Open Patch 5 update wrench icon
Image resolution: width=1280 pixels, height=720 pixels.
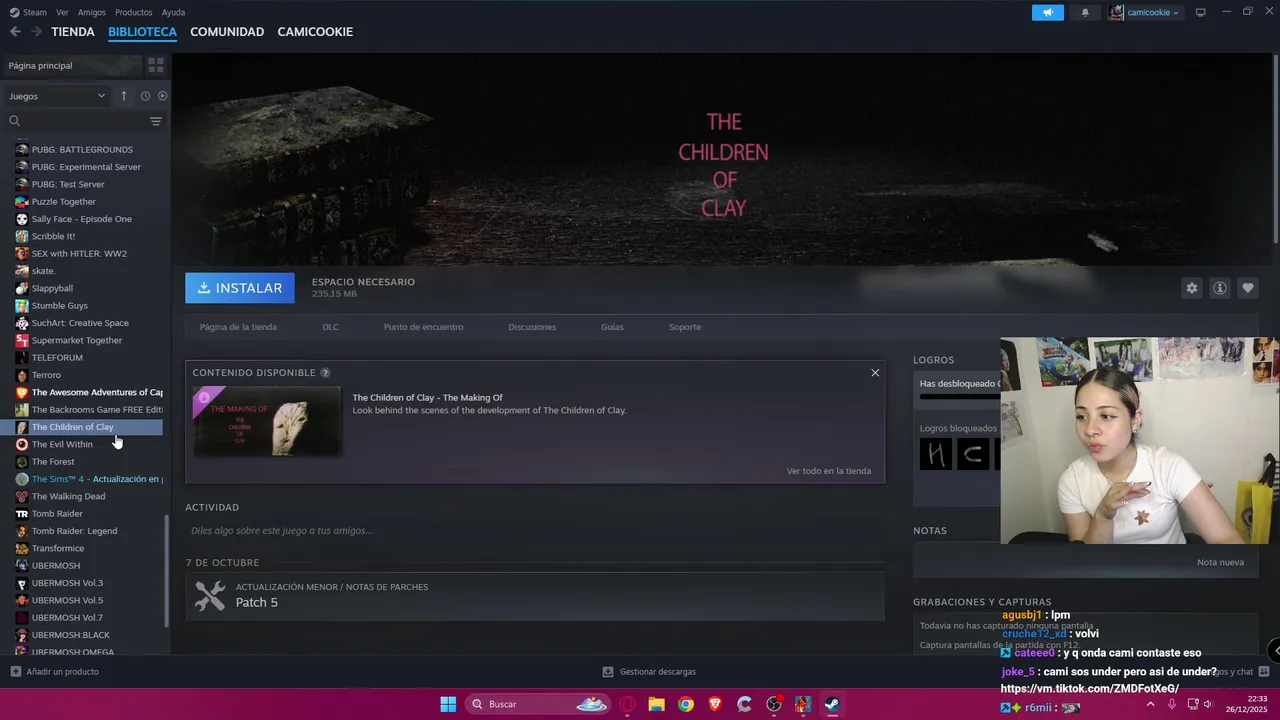coord(210,596)
